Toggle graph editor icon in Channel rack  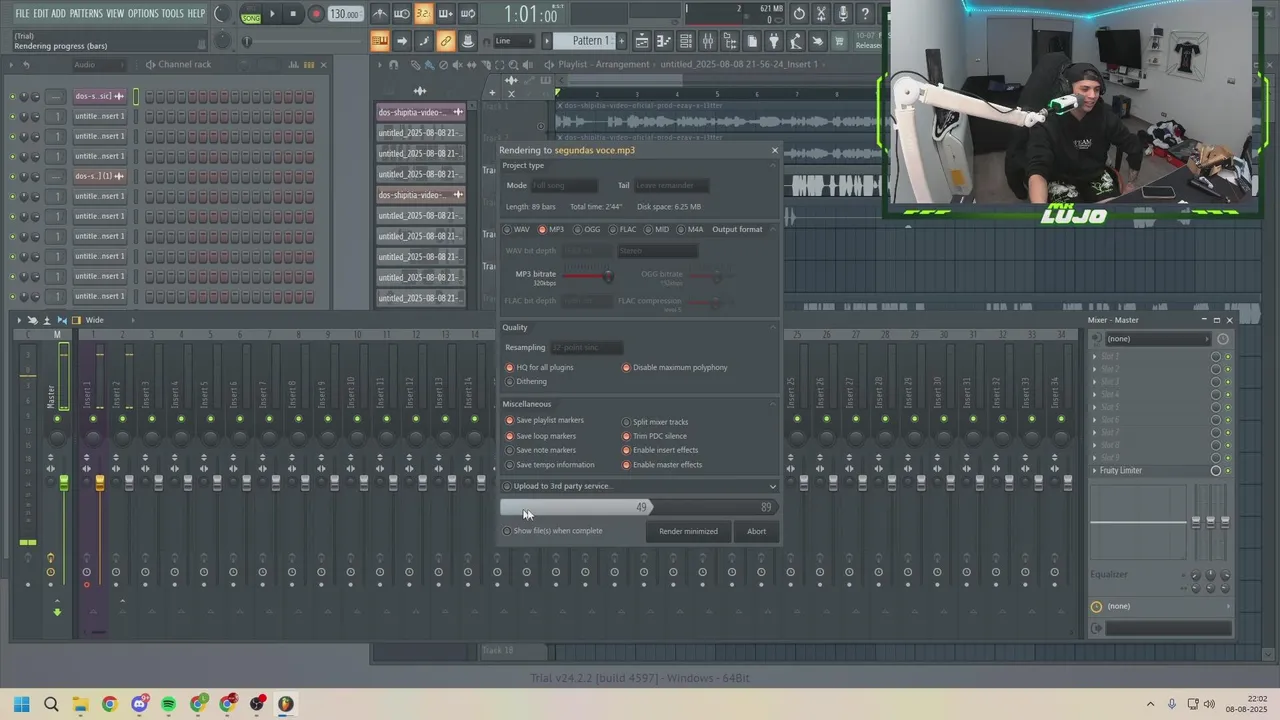click(295, 65)
